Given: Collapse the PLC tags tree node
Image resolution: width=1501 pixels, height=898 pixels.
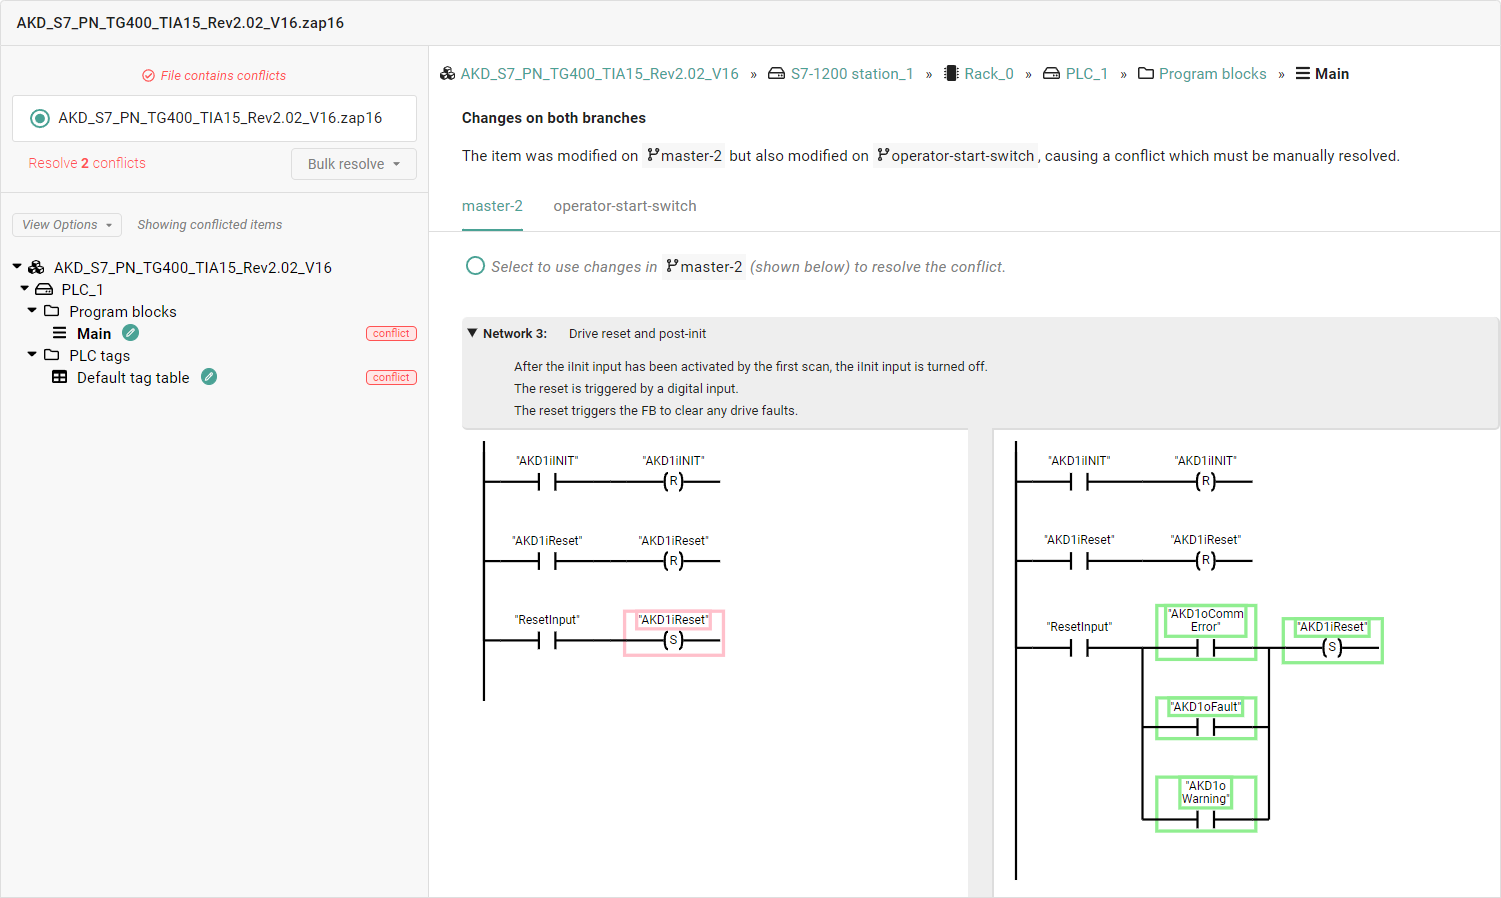Looking at the screenshot, I should pos(31,355).
